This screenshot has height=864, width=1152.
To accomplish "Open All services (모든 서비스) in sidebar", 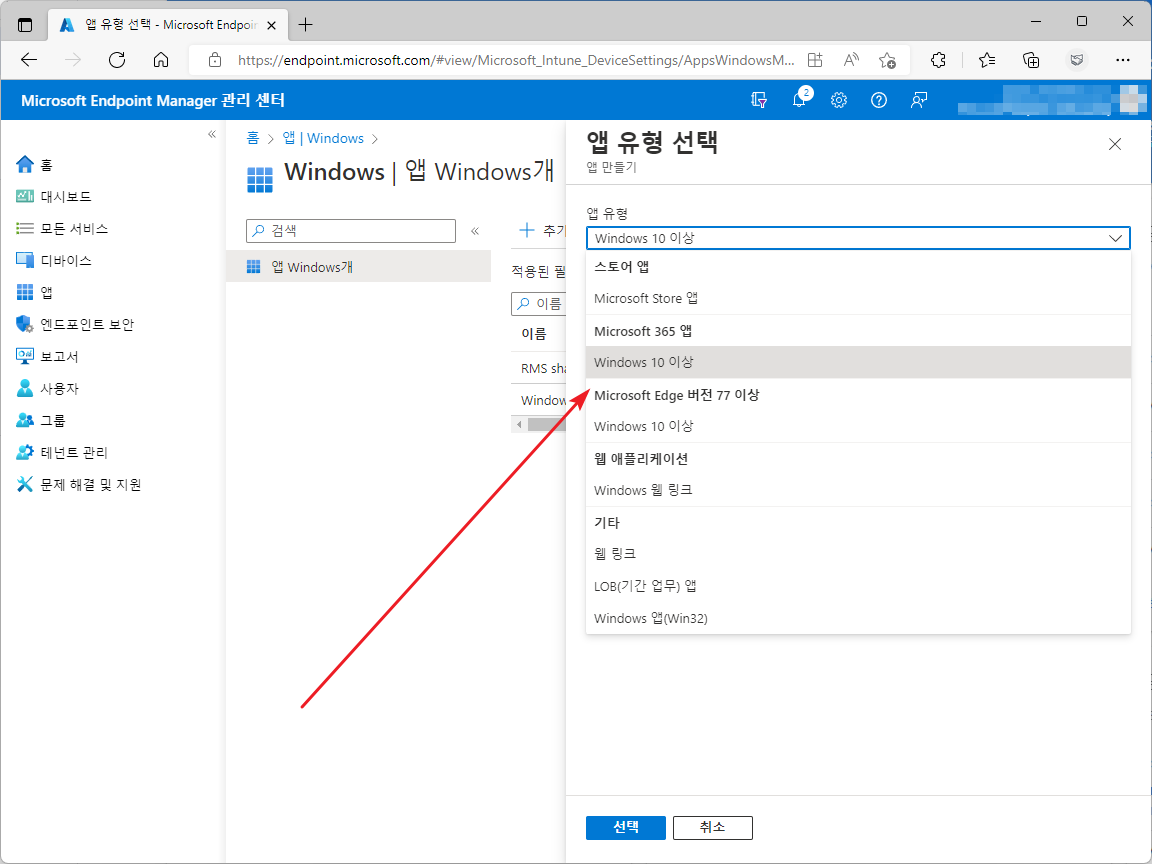I will pyautogui.click(x=62, y=228).
